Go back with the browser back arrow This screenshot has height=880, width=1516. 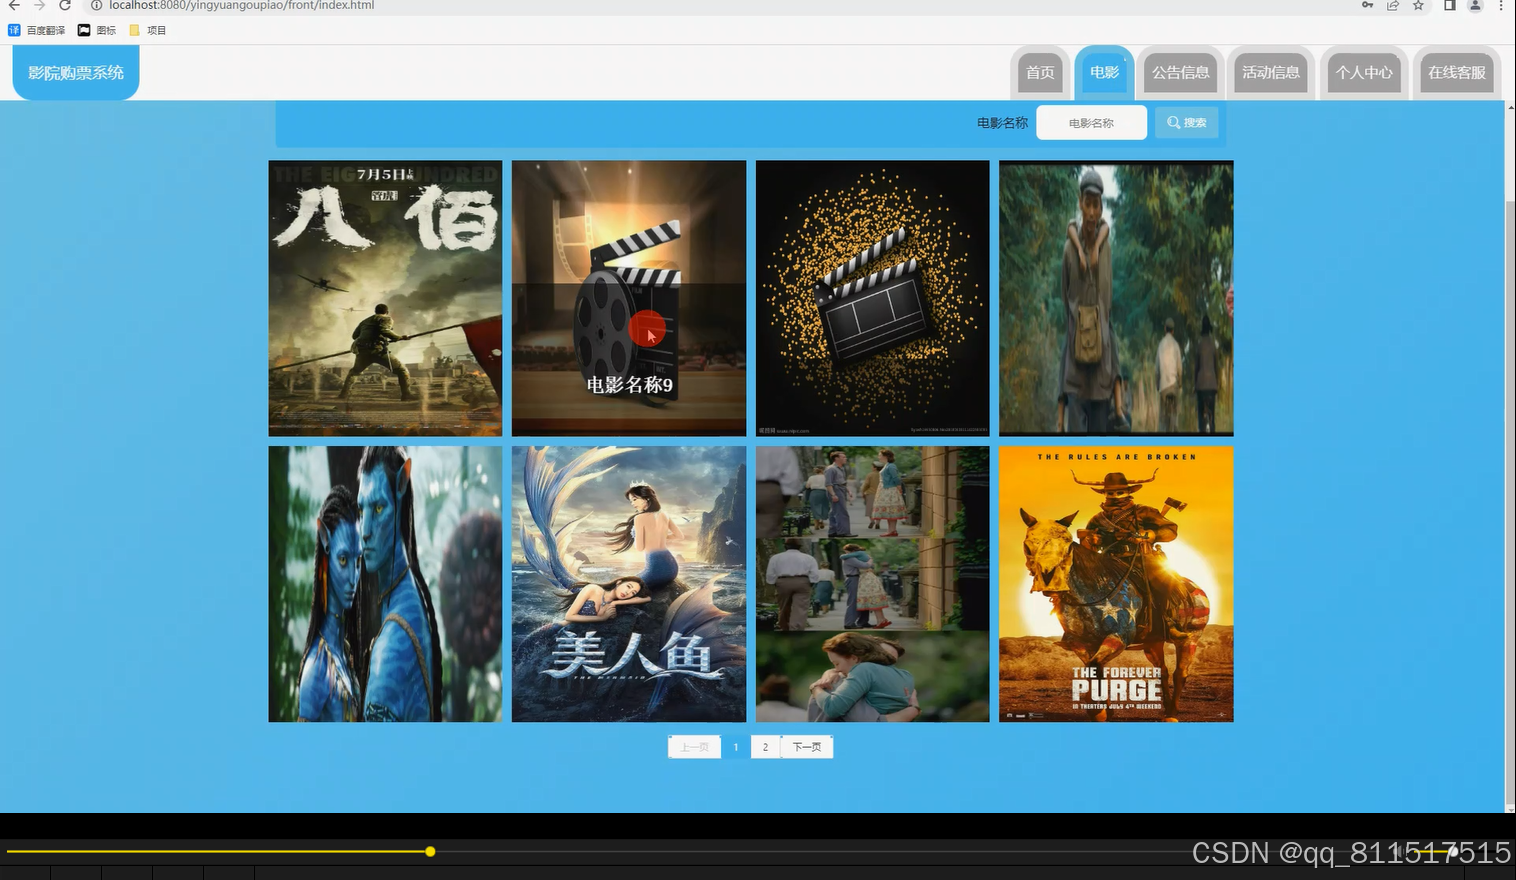point(14,5)
